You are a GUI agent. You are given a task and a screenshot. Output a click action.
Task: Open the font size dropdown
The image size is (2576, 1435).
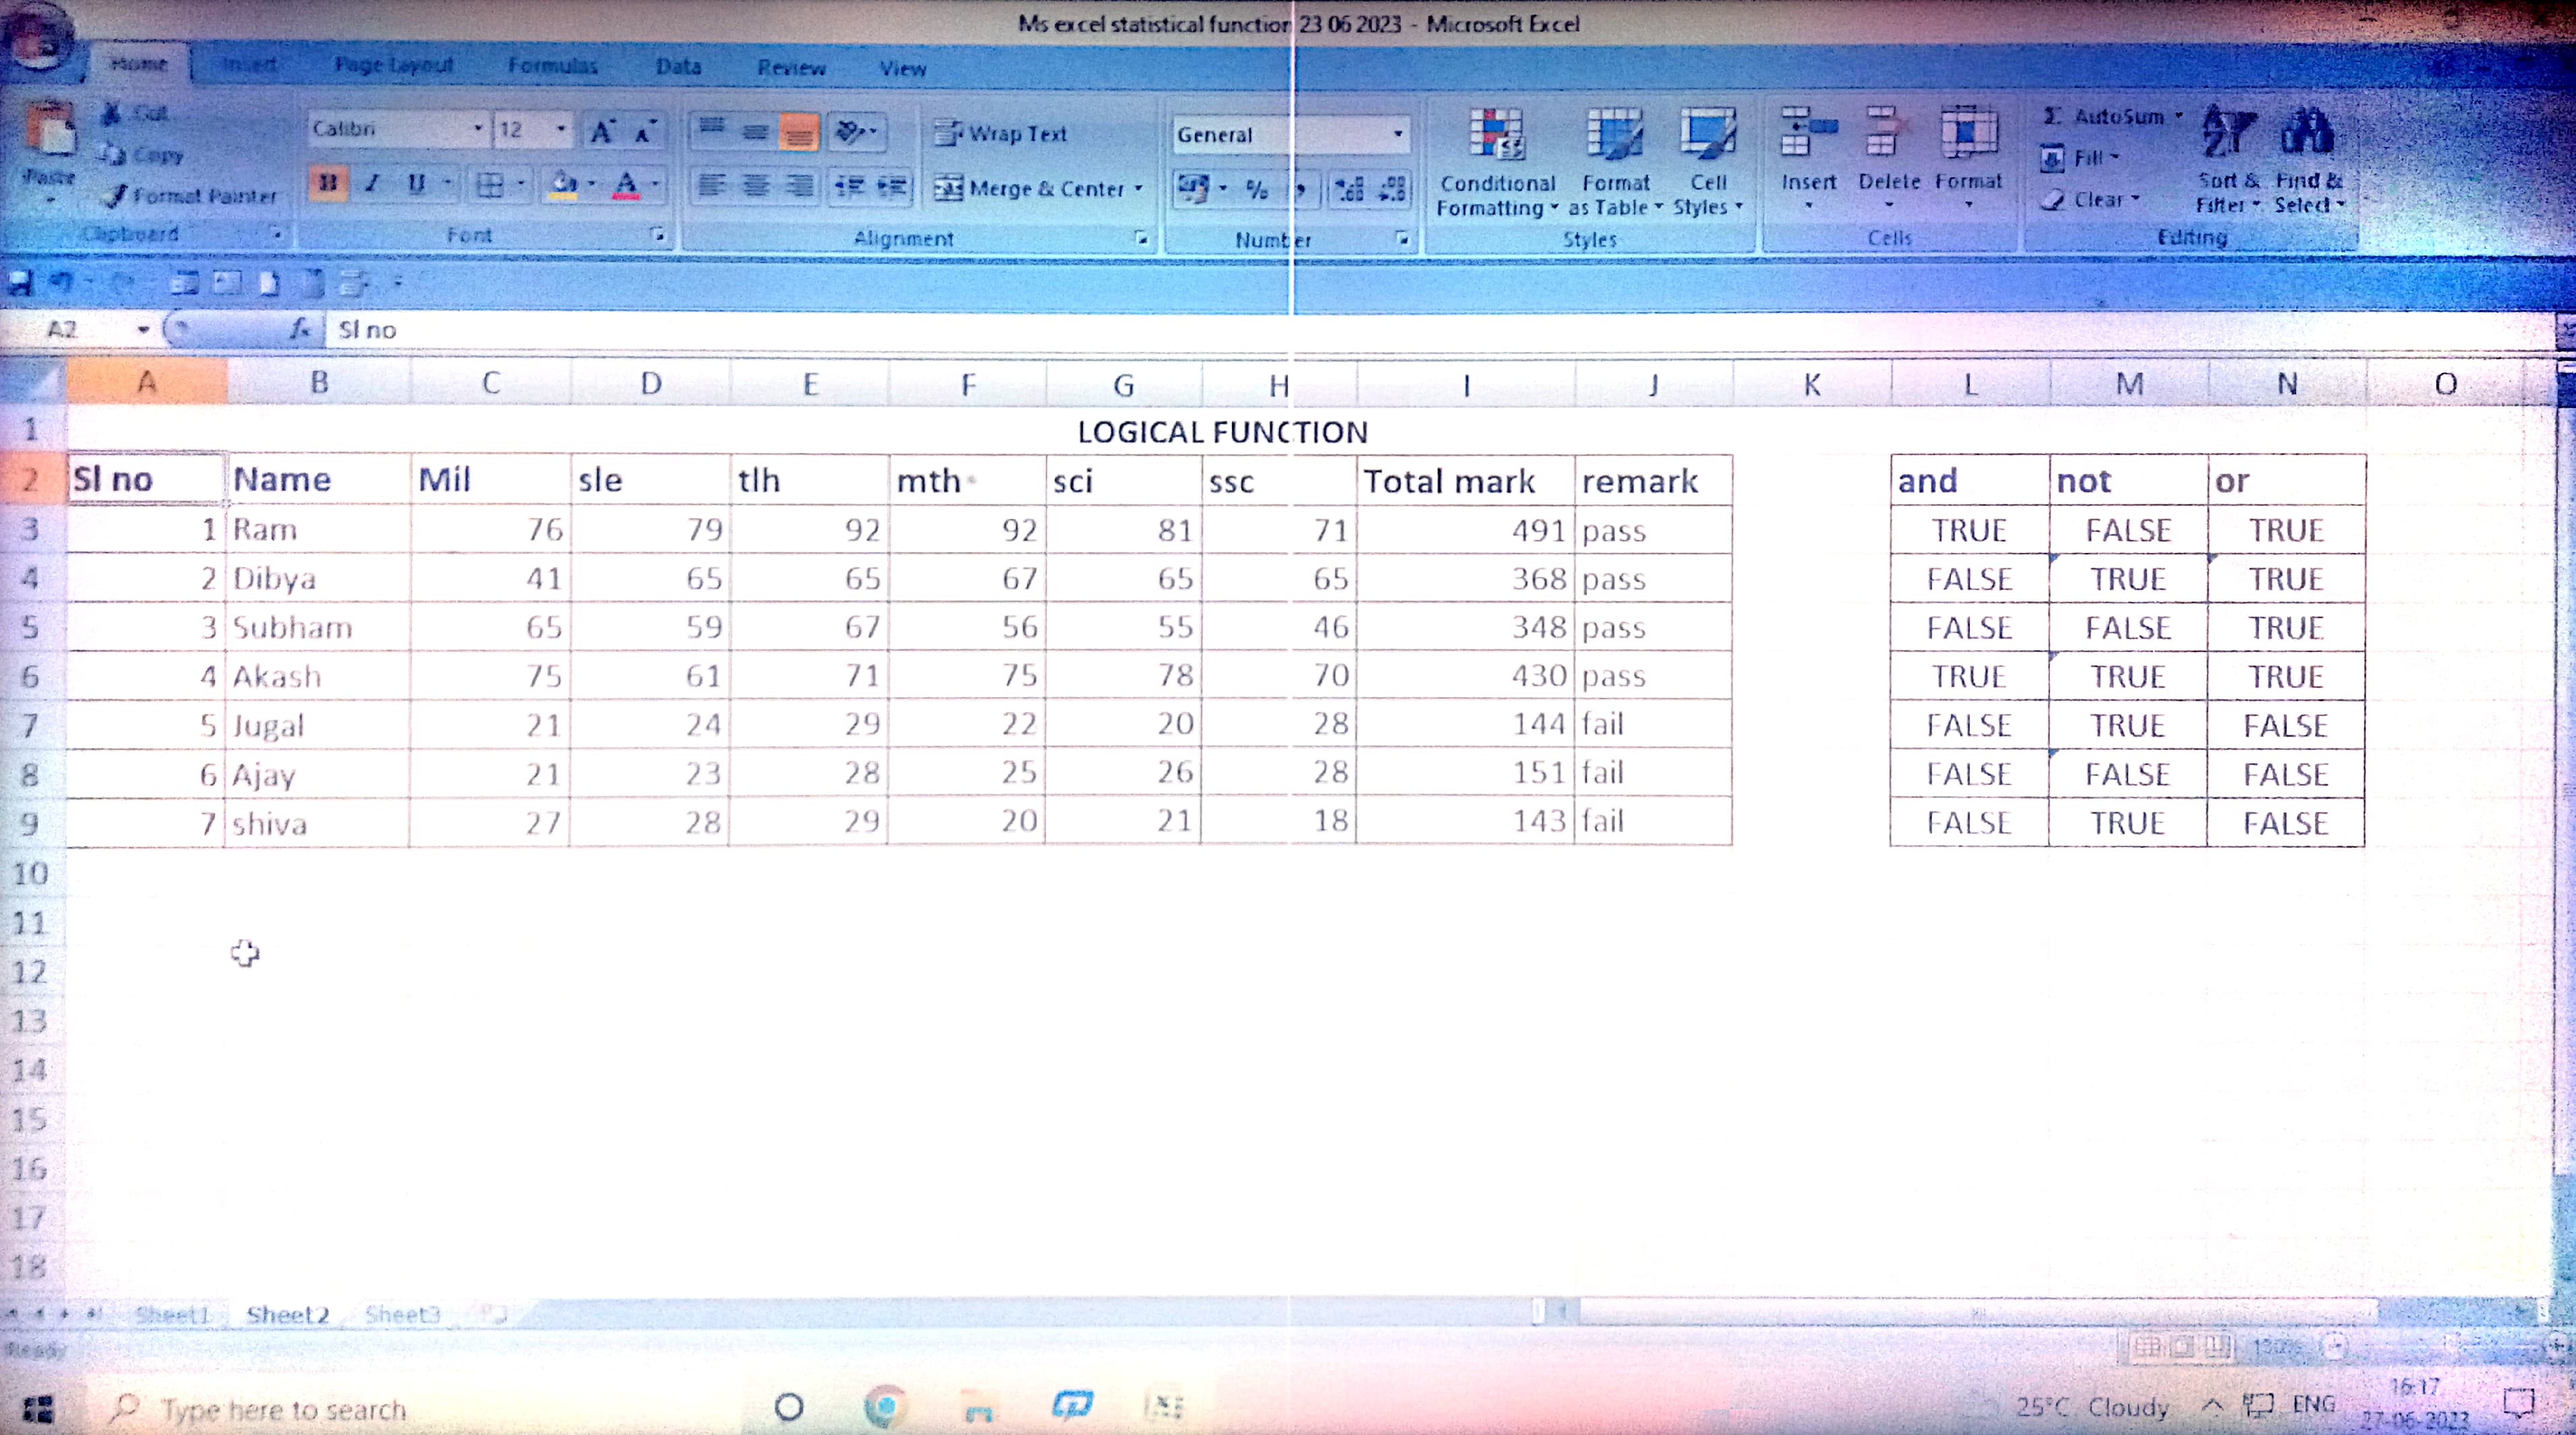[560, 130]
